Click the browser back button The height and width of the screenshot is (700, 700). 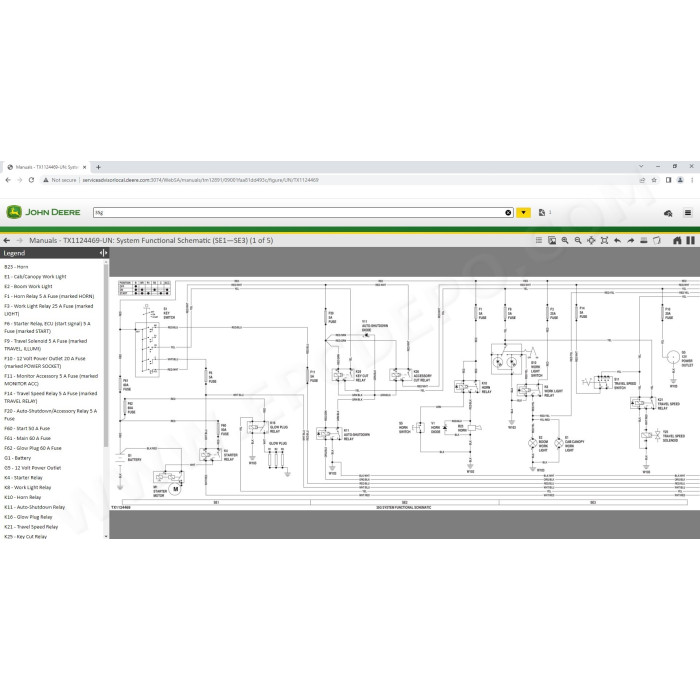[x=8, y=180]
